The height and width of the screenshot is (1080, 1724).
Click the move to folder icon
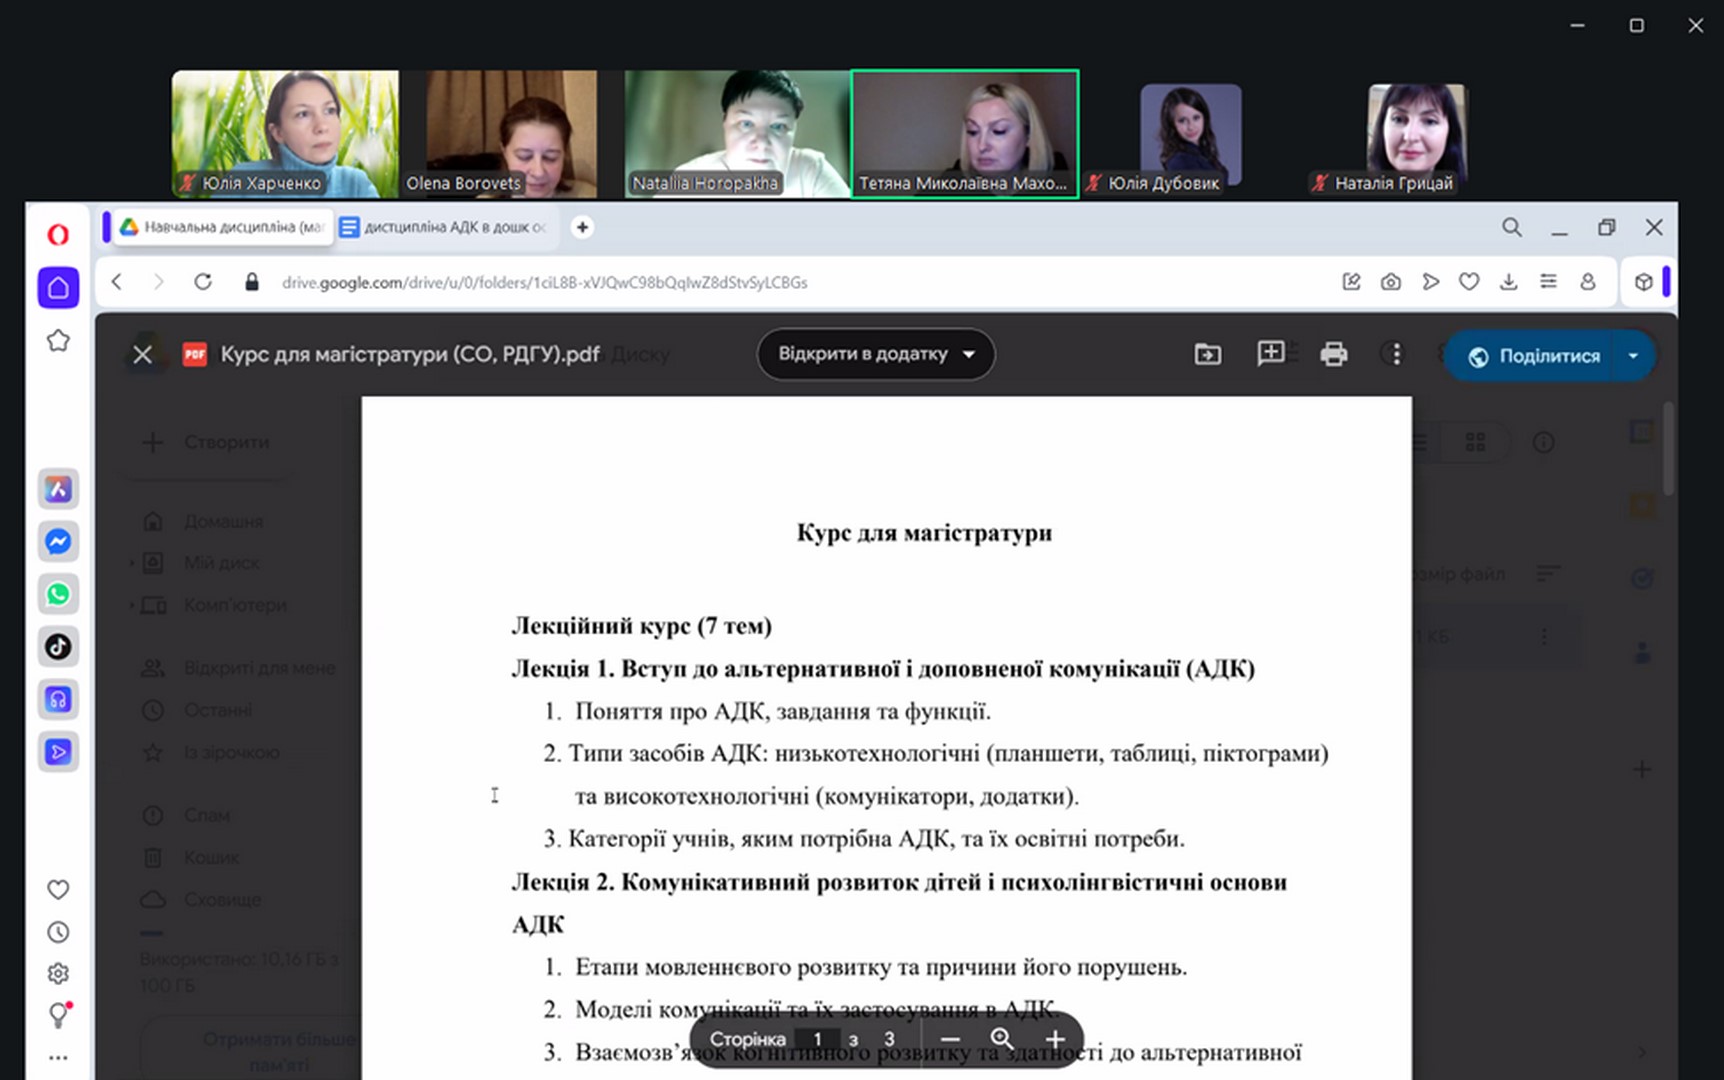coord(1207,354)
